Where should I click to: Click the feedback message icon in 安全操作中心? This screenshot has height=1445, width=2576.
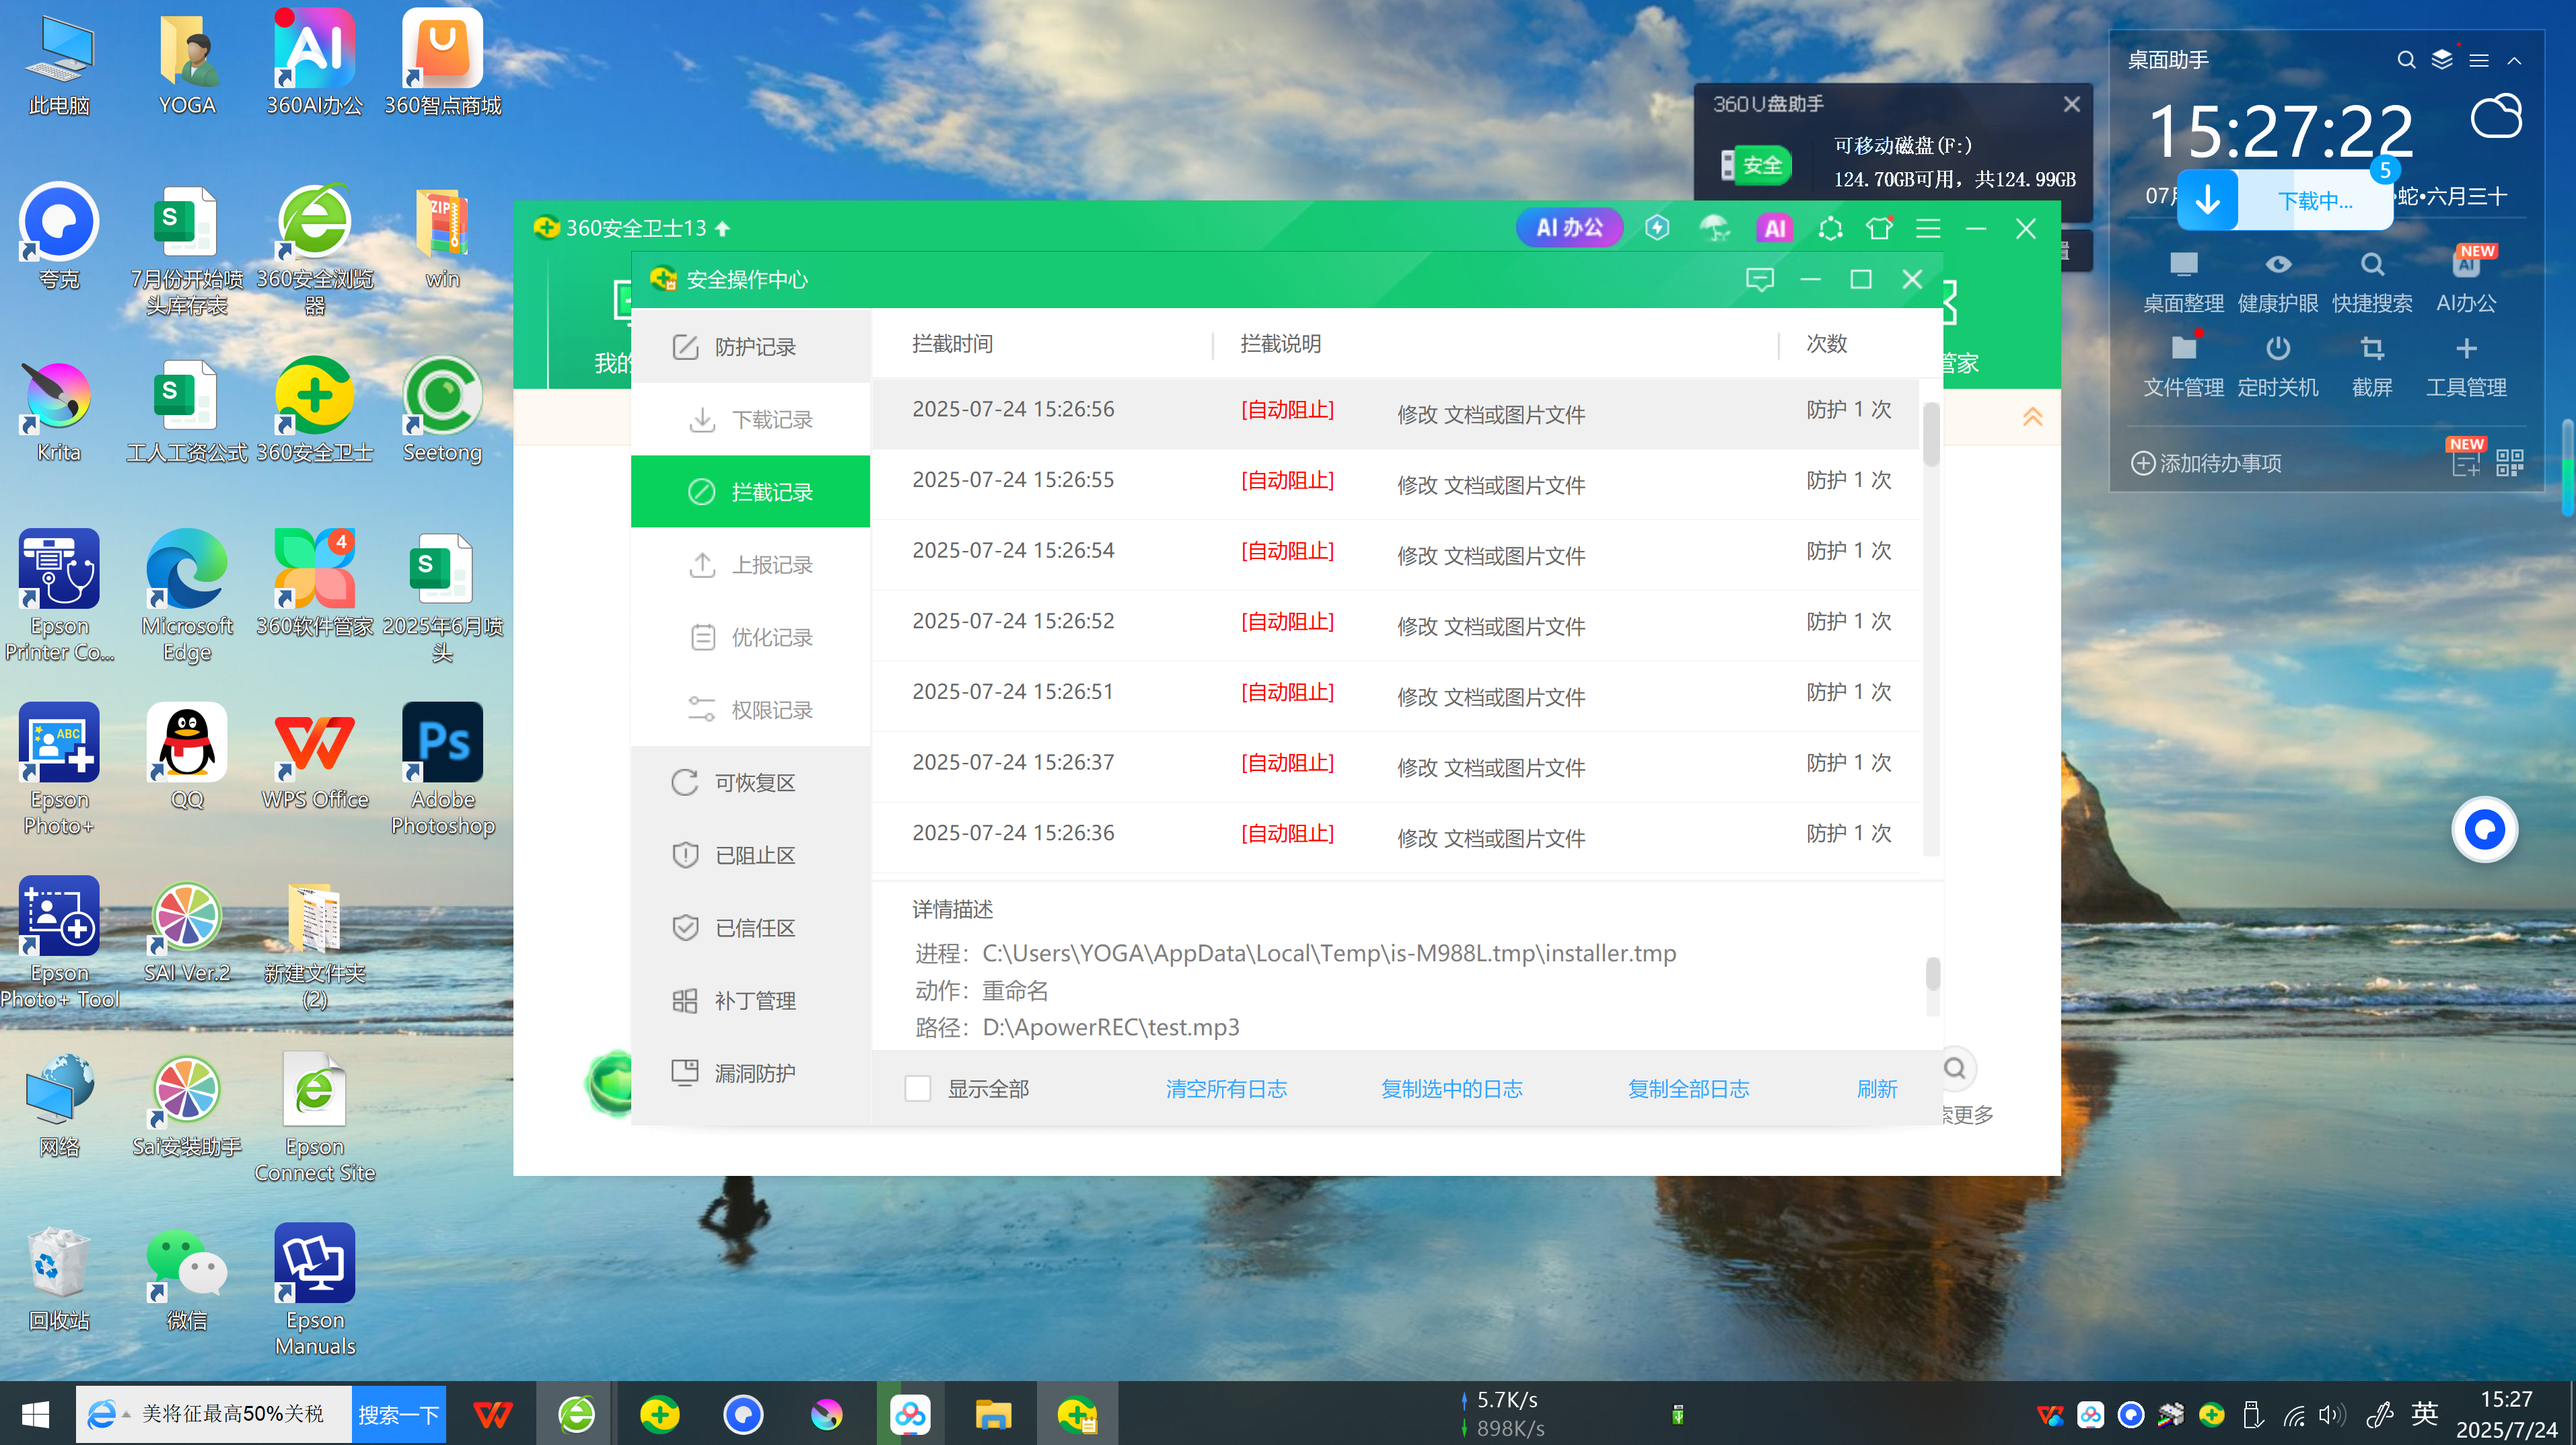[x=1759, y=279]
